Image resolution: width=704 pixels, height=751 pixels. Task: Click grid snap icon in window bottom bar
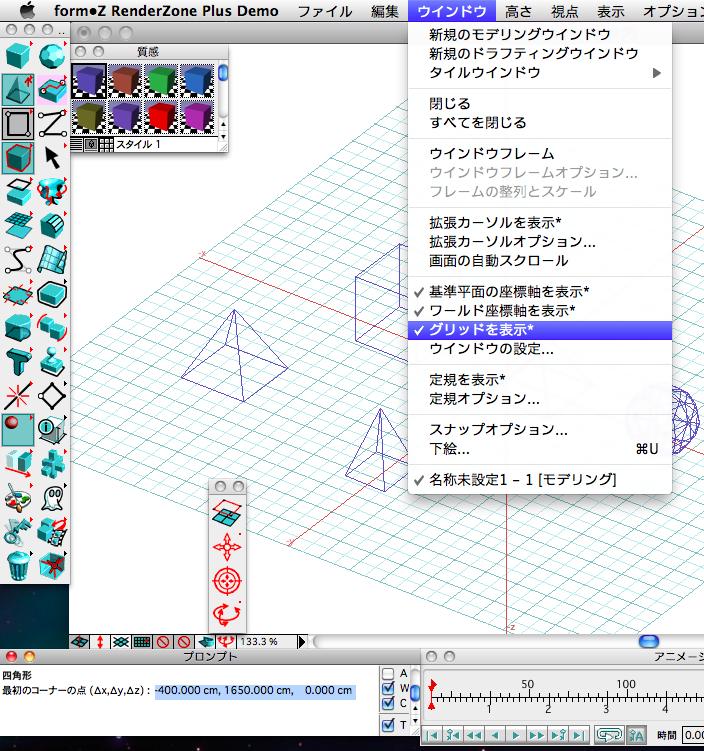pyautogui.click(x=142, y=641)
